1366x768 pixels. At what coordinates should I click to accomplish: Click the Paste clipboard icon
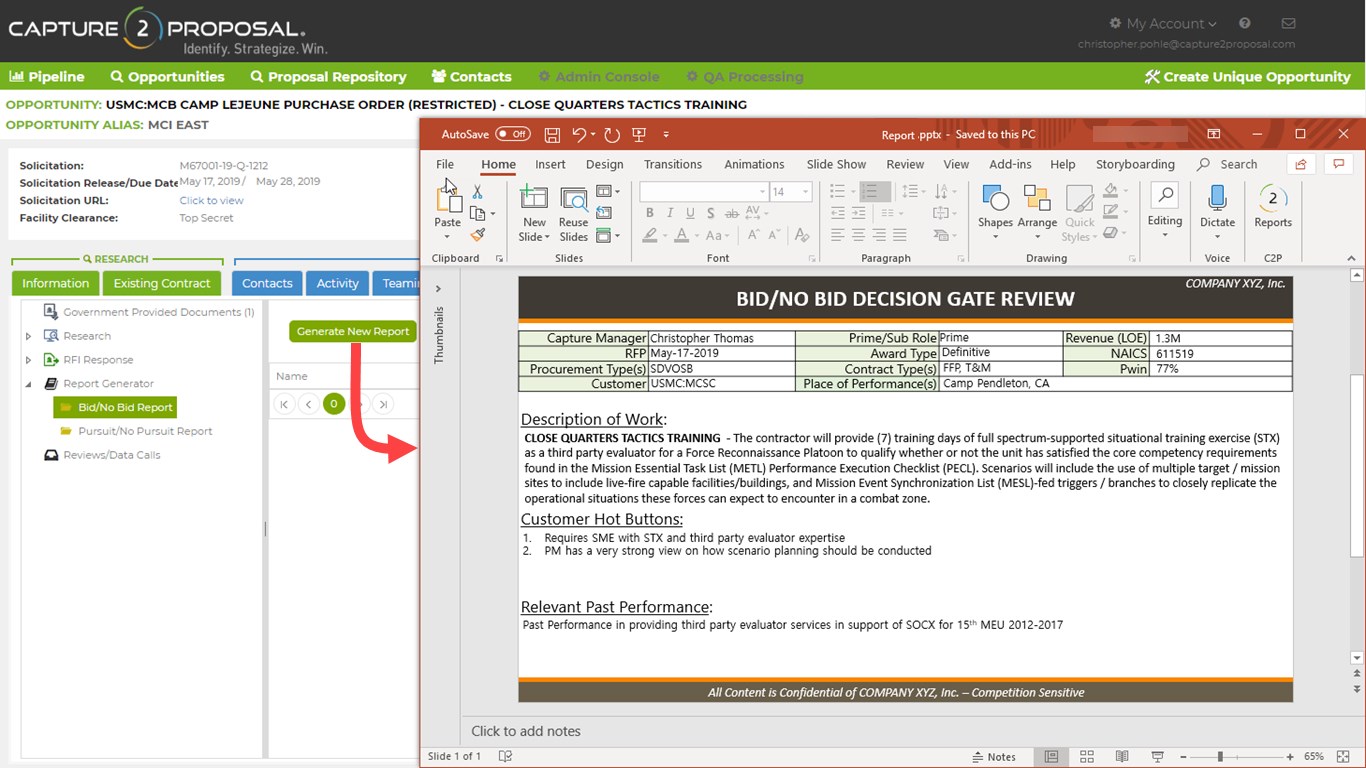448,198
